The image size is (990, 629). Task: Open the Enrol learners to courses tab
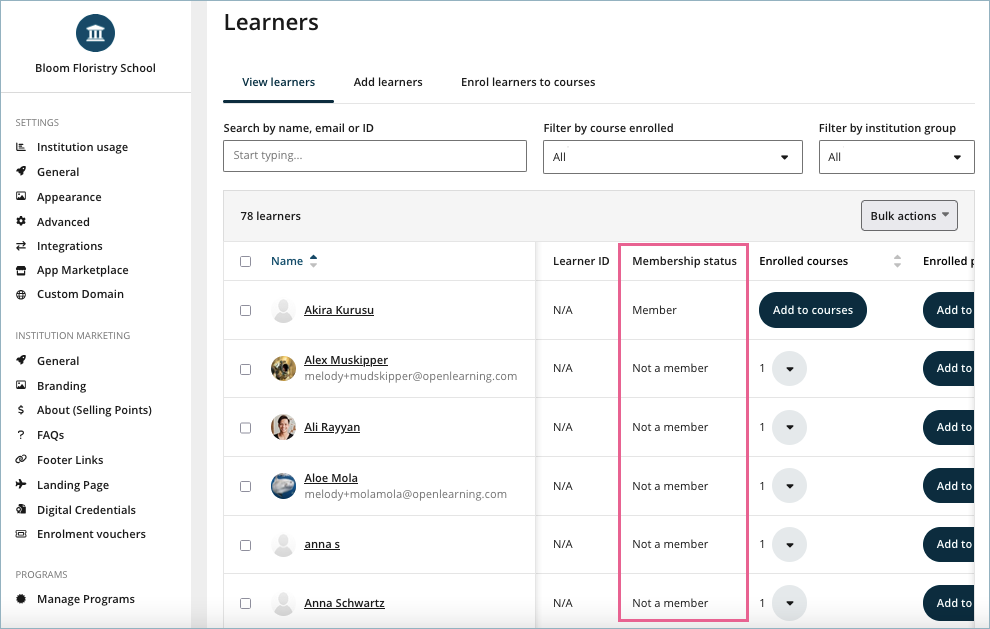click(527, 82)
